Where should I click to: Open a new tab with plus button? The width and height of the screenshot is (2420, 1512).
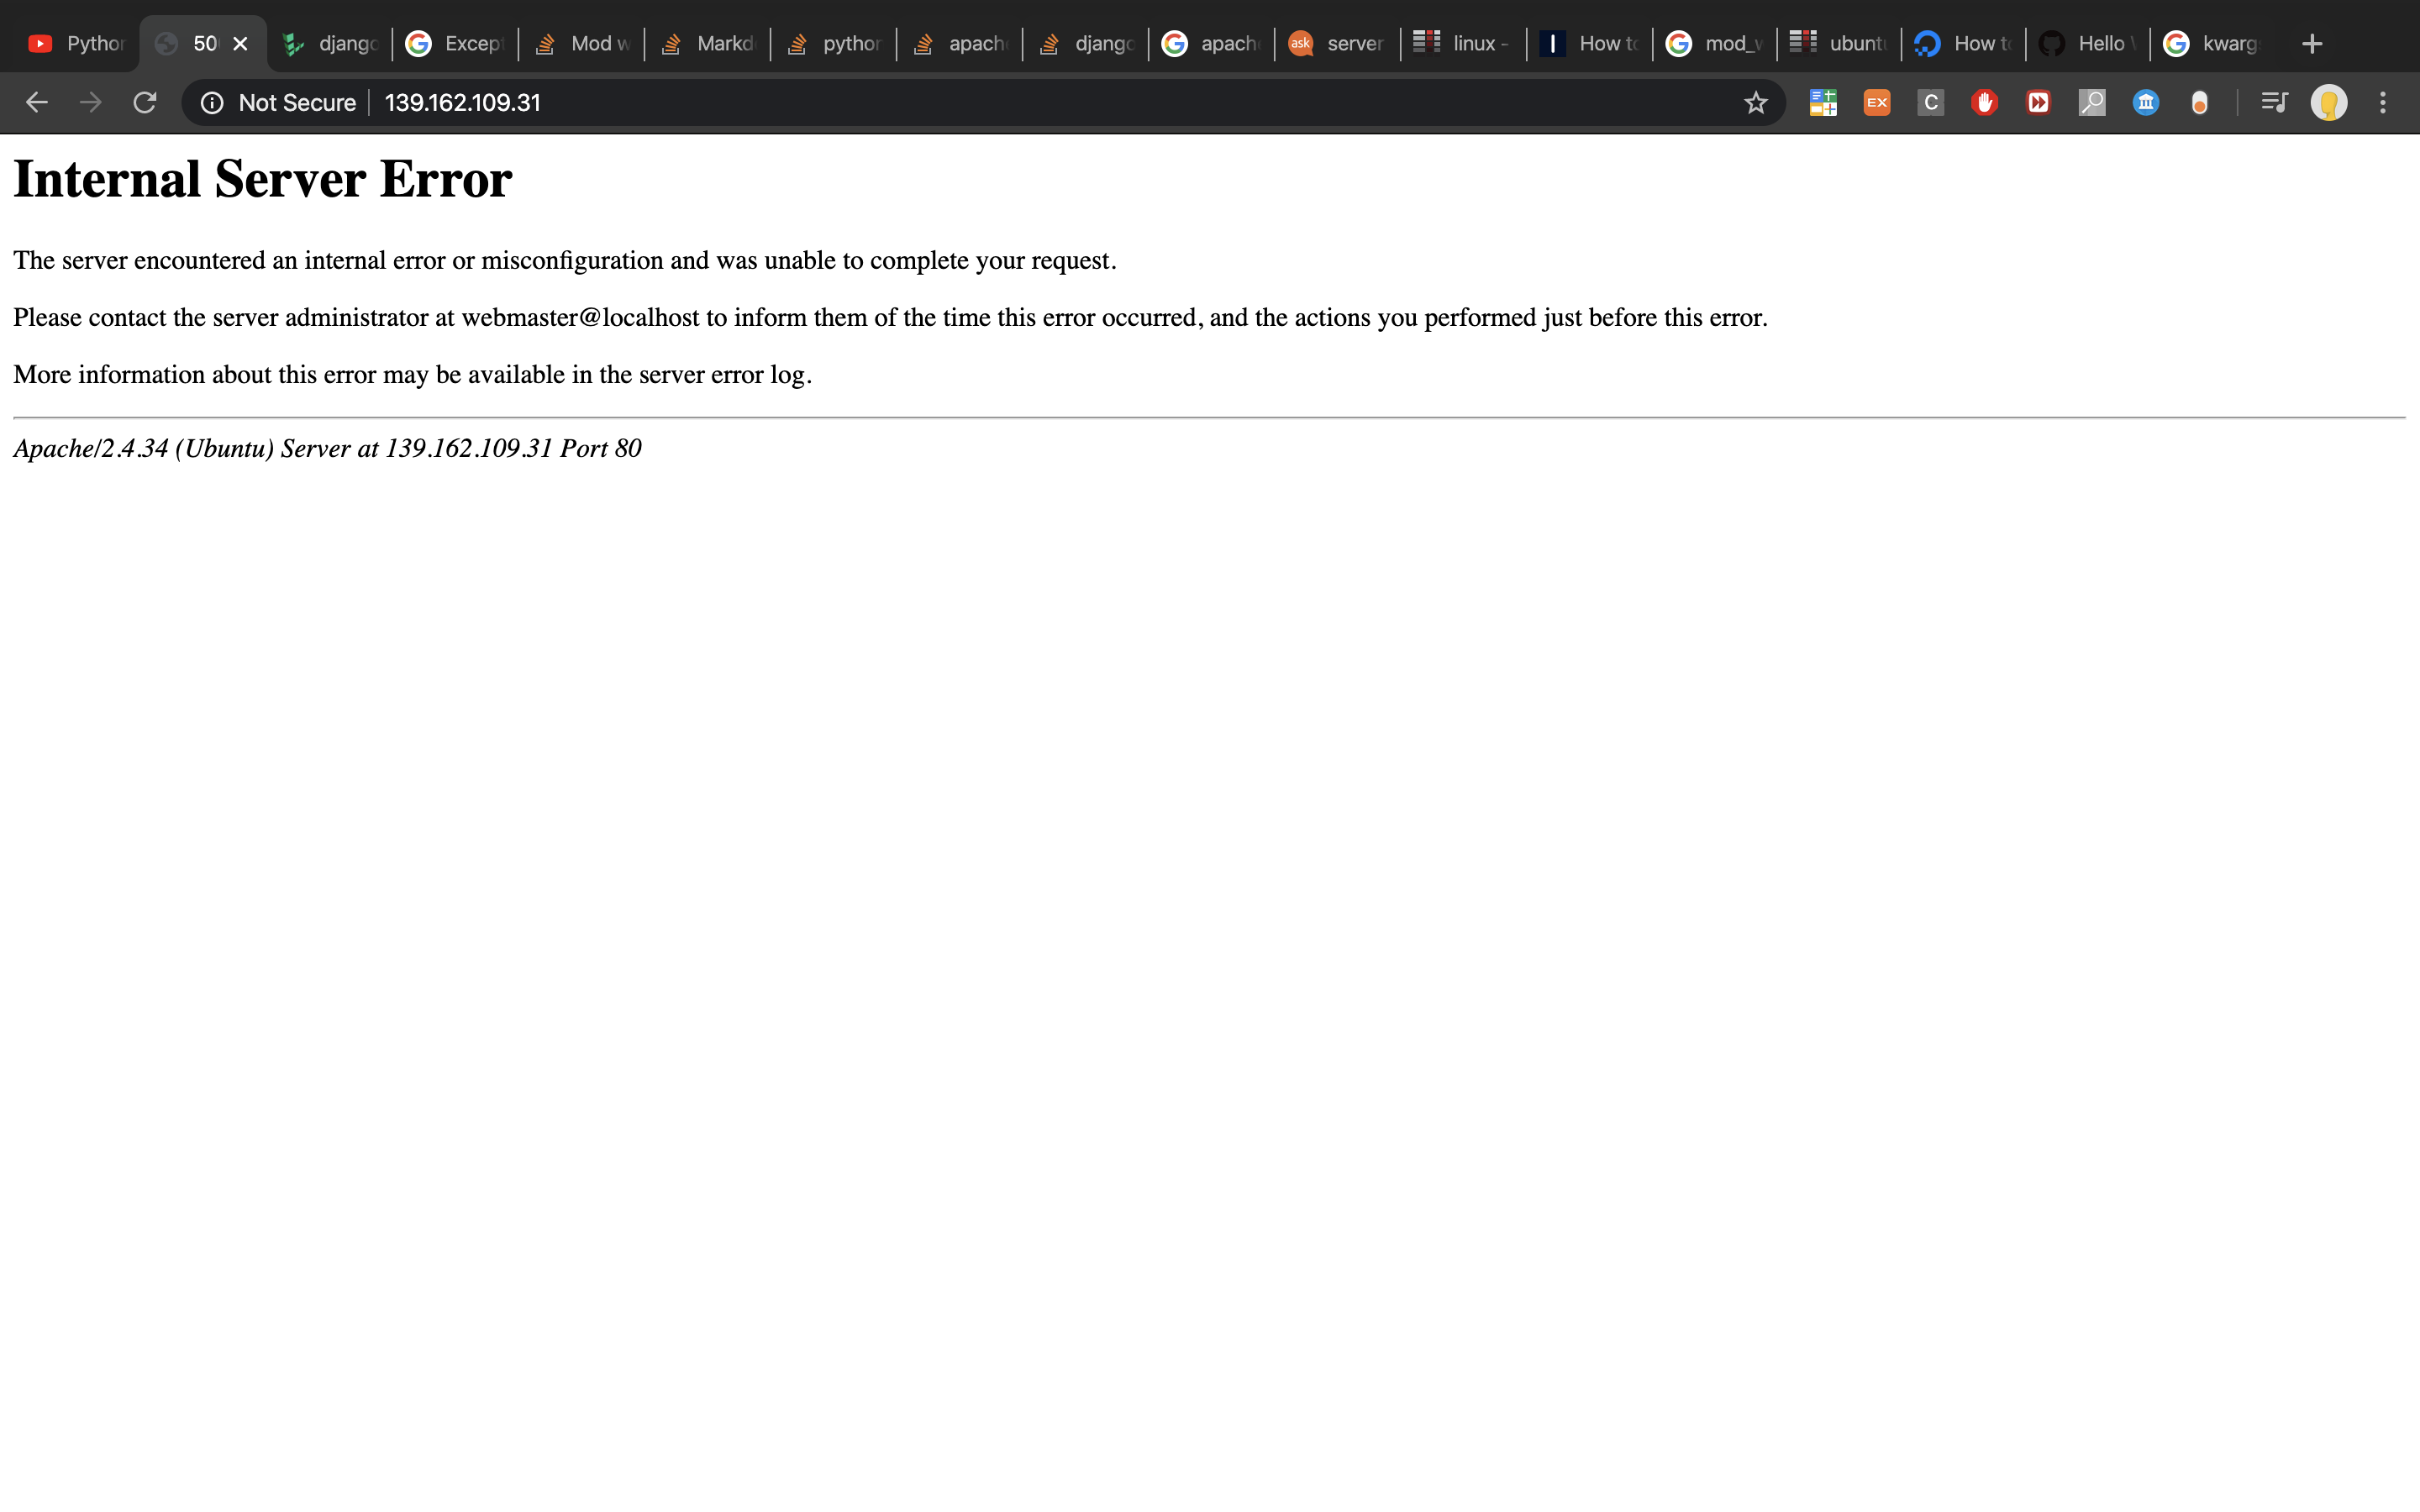[2312, 44]
